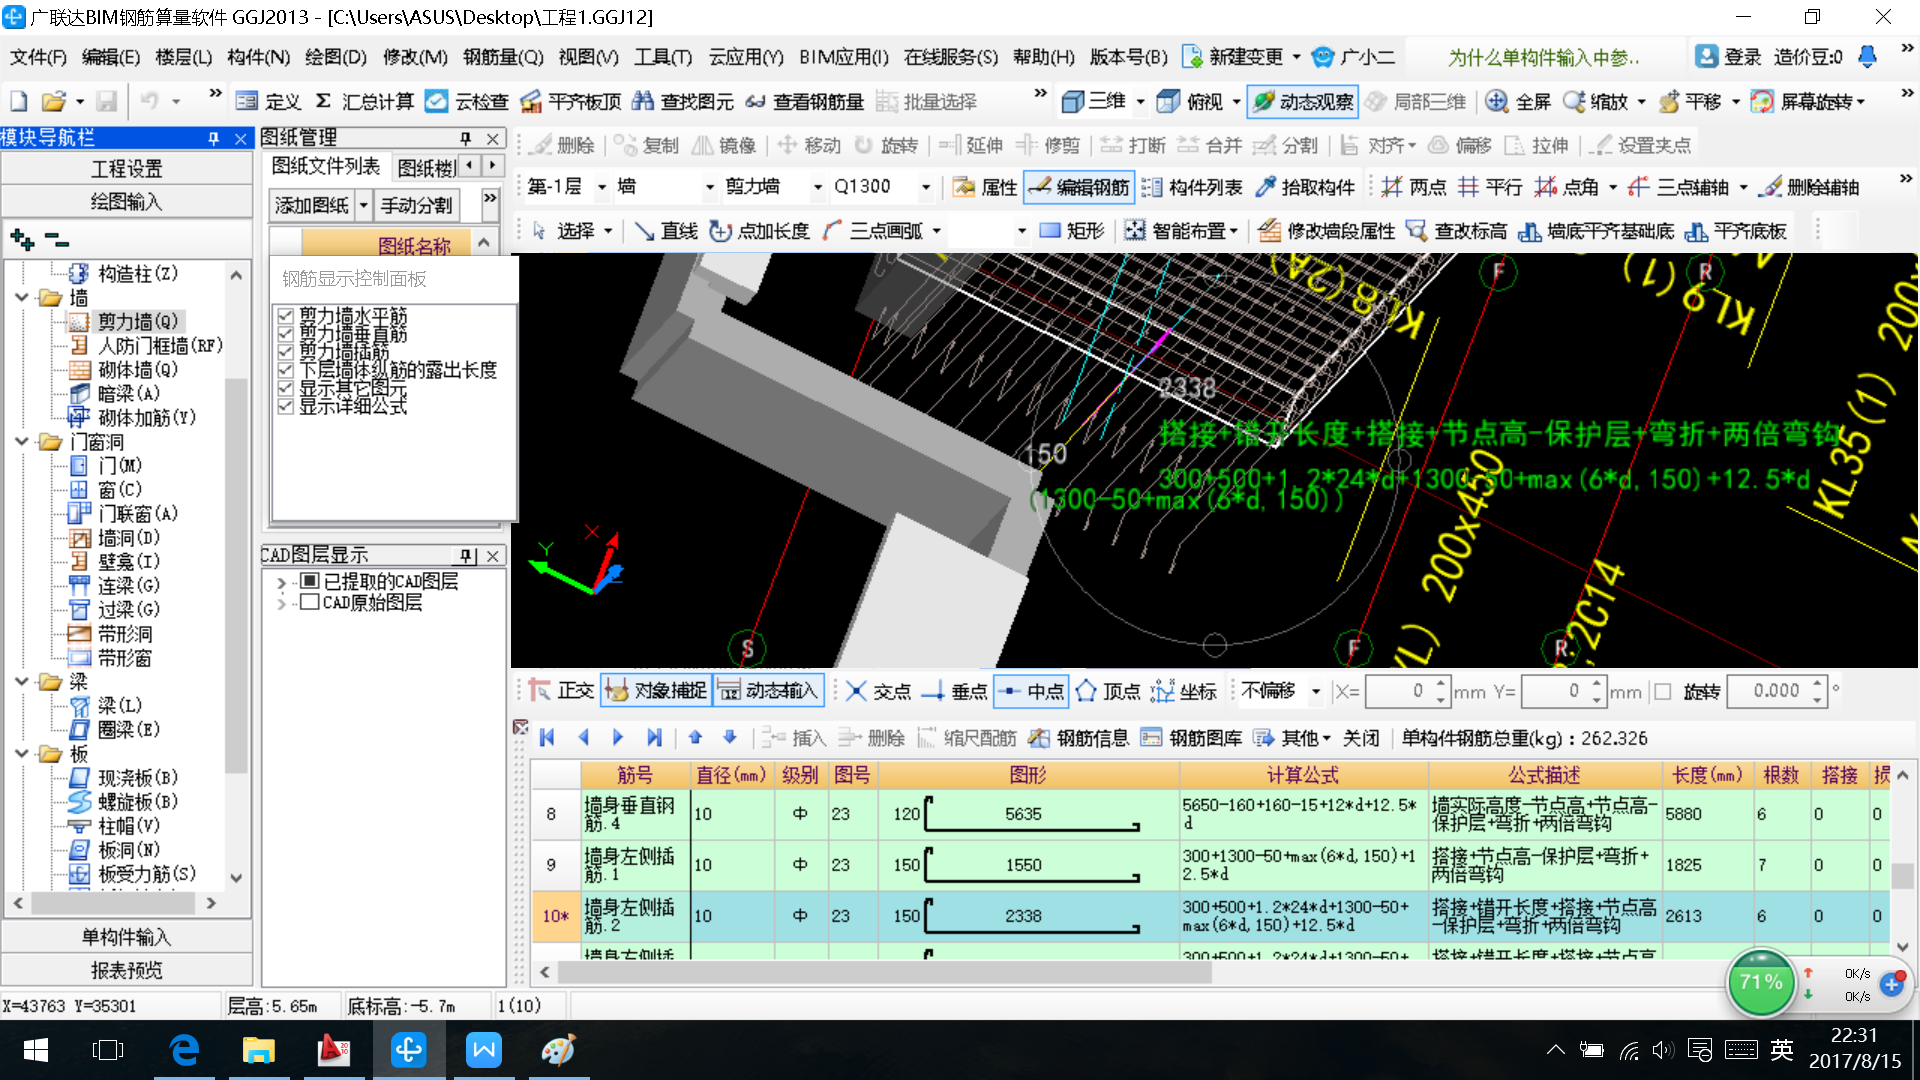Click 查改标高 check elevation tool
Screen dimensions: 1920x1080
point(1456,231)
